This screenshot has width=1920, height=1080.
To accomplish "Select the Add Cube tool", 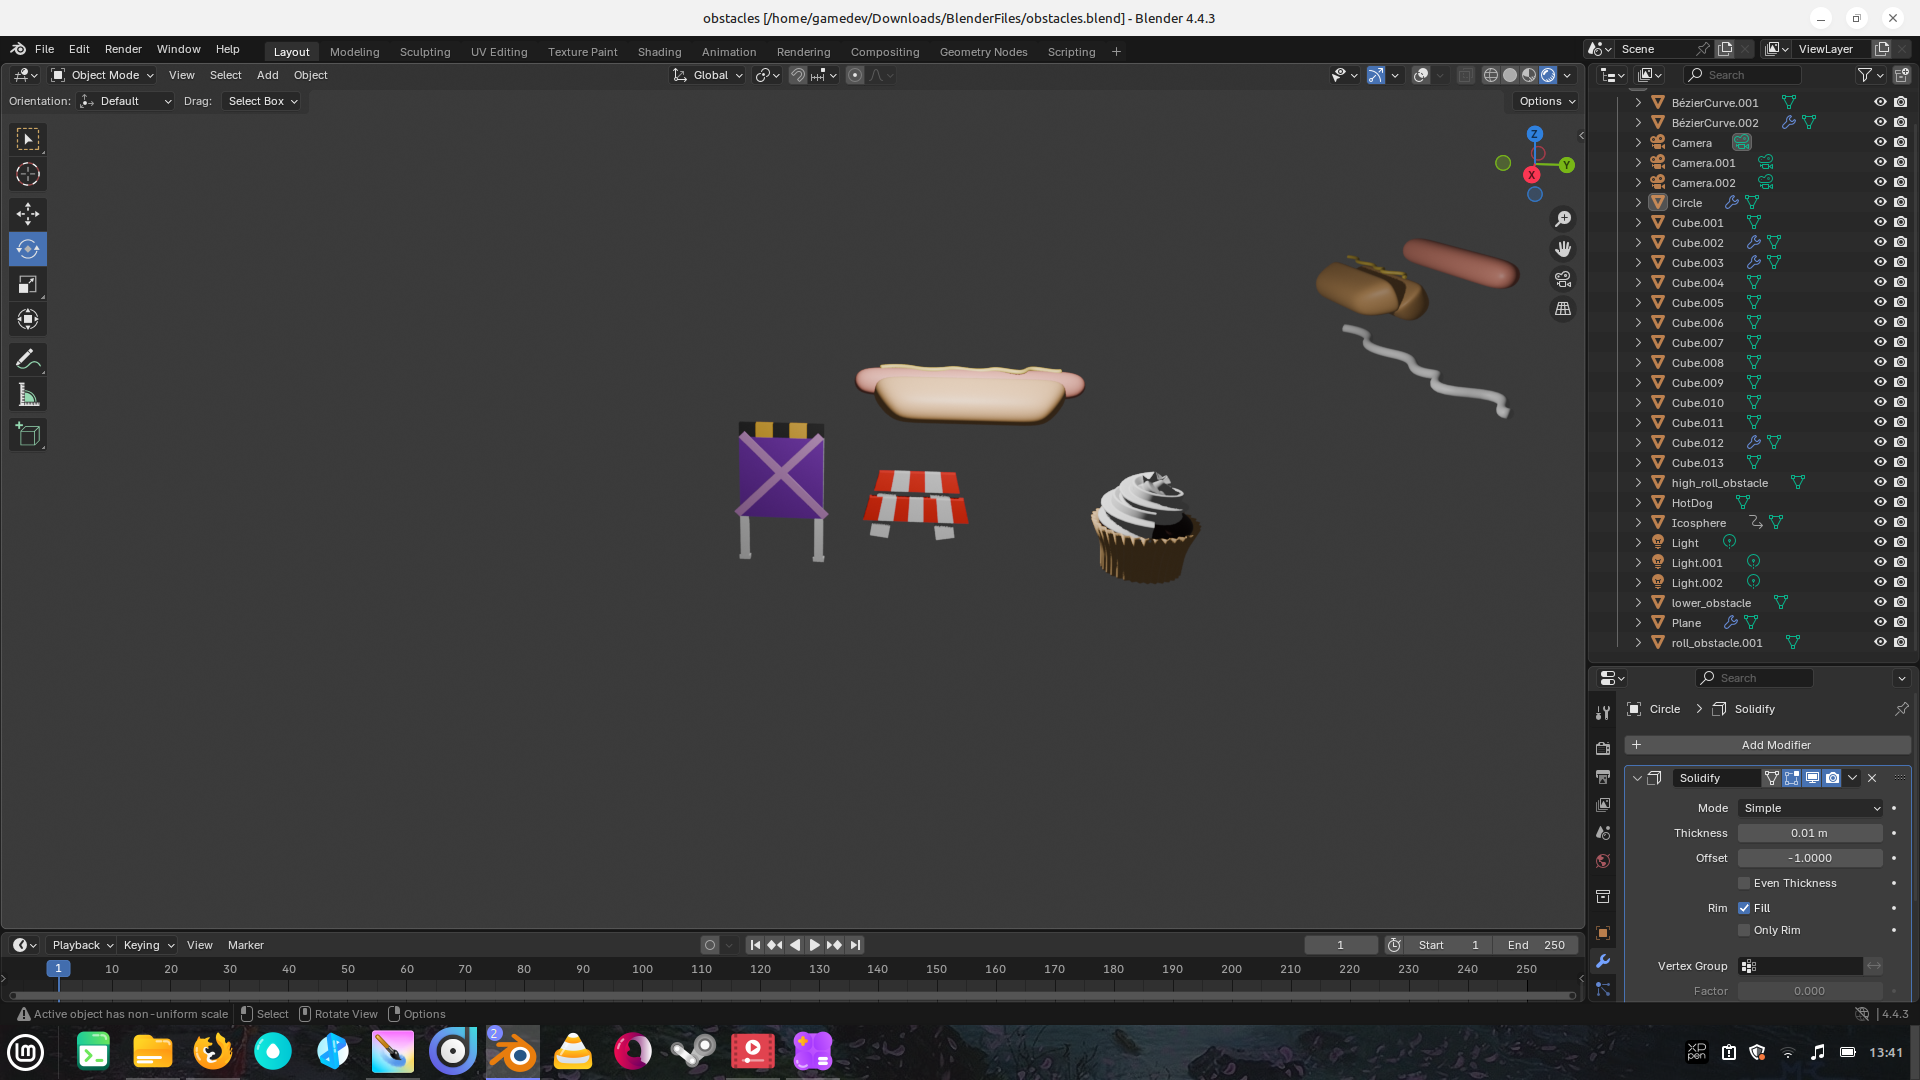I will [28, 435].
